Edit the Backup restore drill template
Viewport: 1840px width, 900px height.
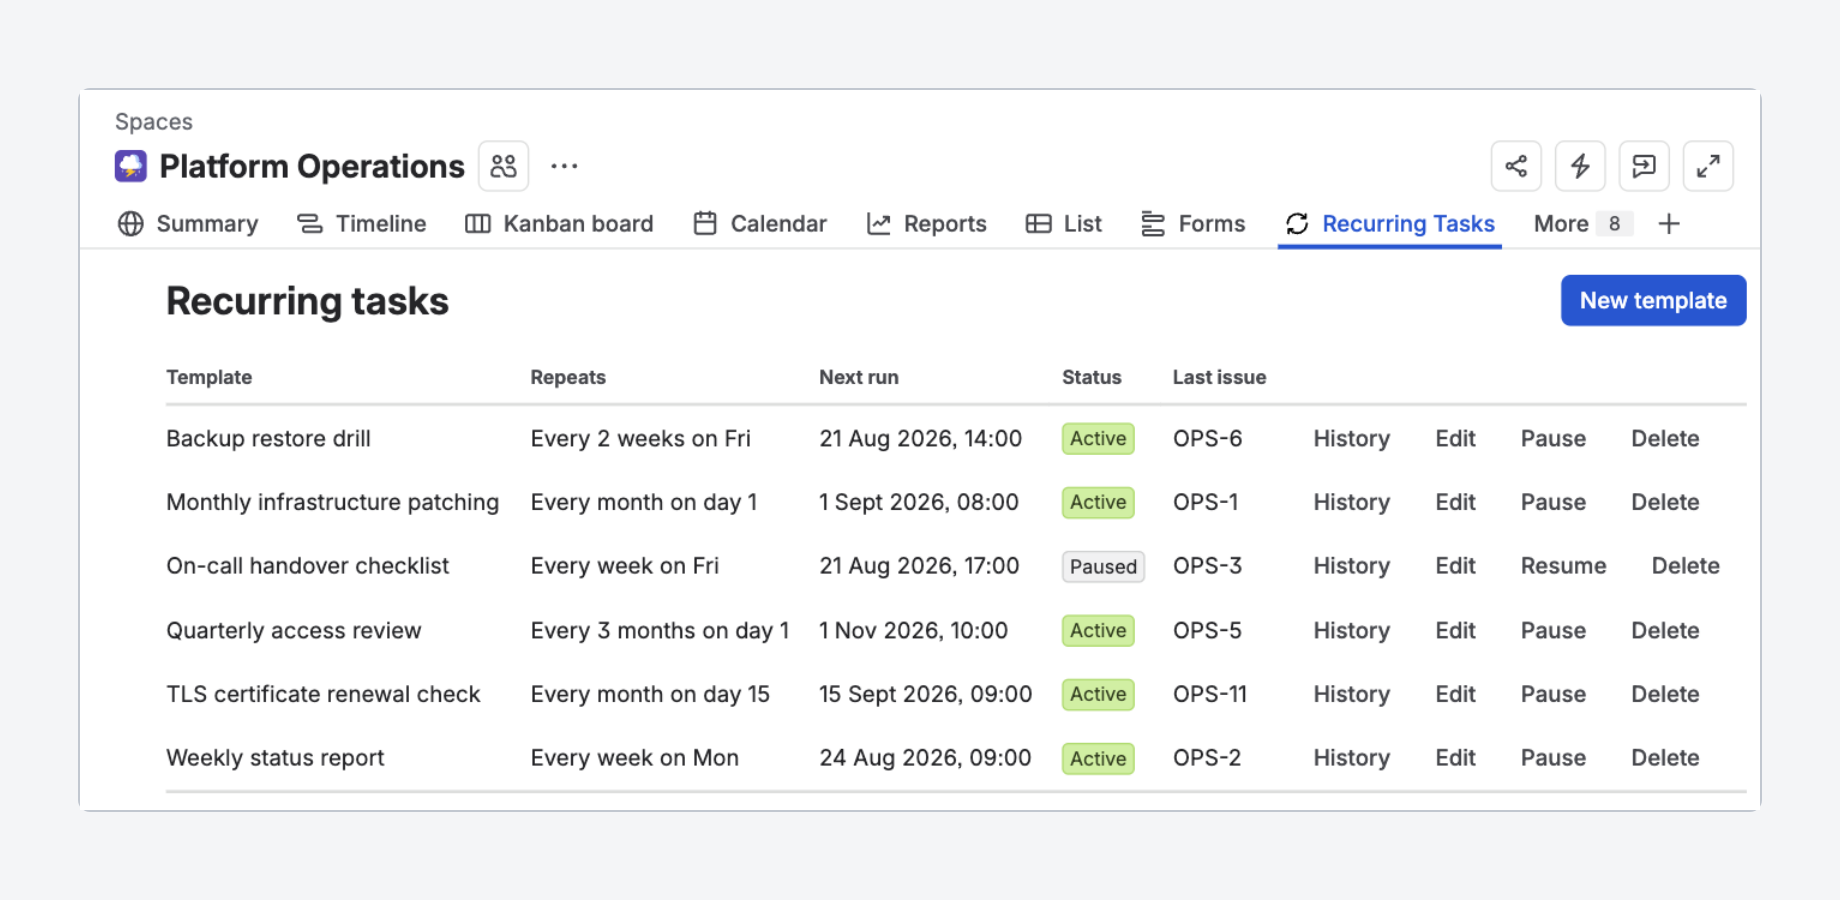[1456, 438]
